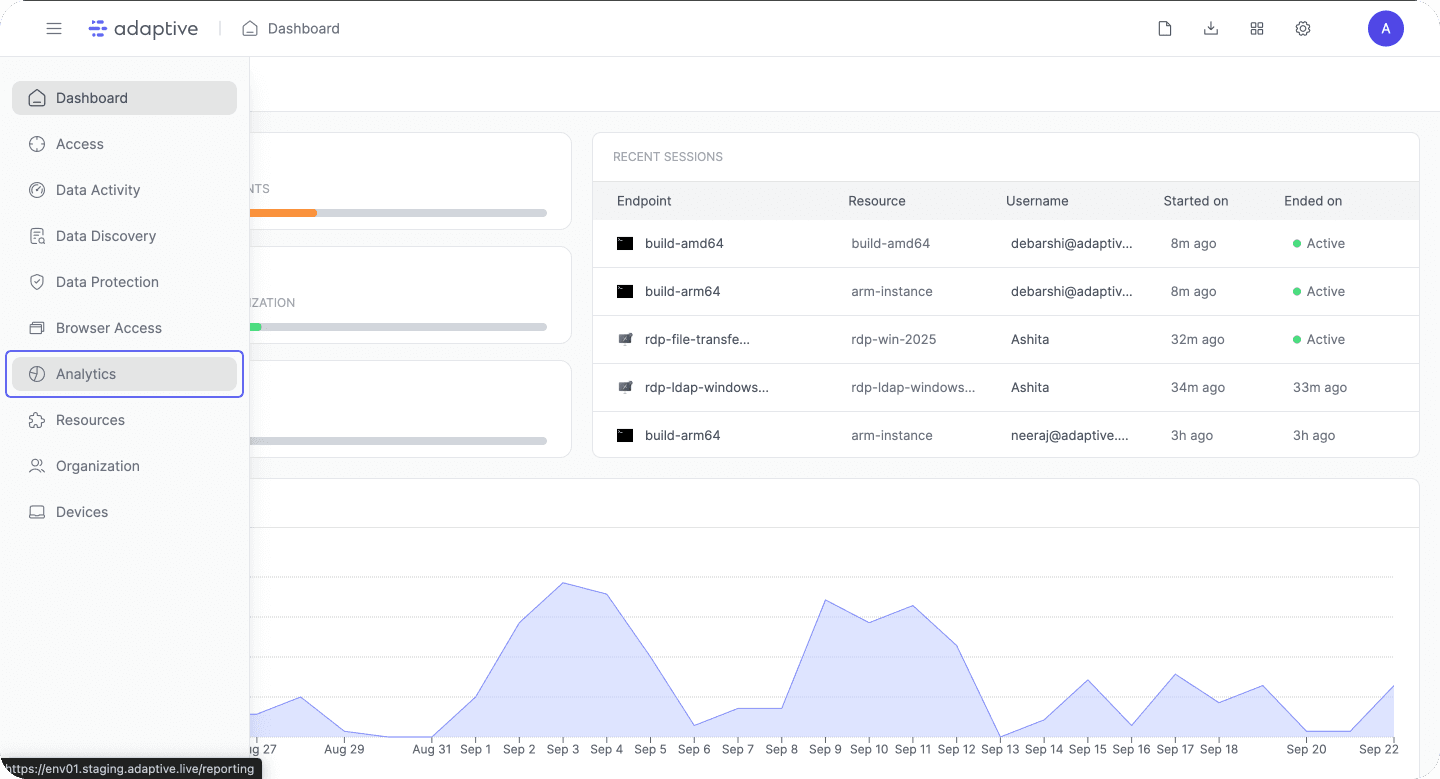1440x779 pixels.
Task: Open the settings gear icon
Action: (1303, 29)
